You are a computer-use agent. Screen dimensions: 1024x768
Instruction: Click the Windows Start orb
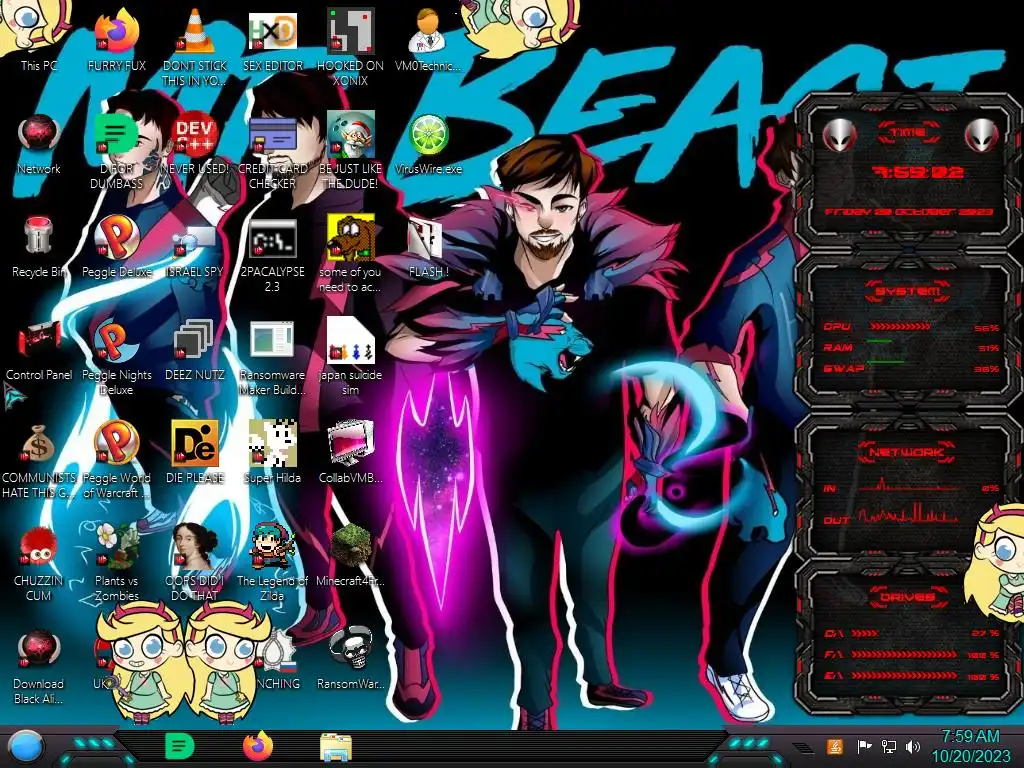pyautogui.click(x=26, y=747)
